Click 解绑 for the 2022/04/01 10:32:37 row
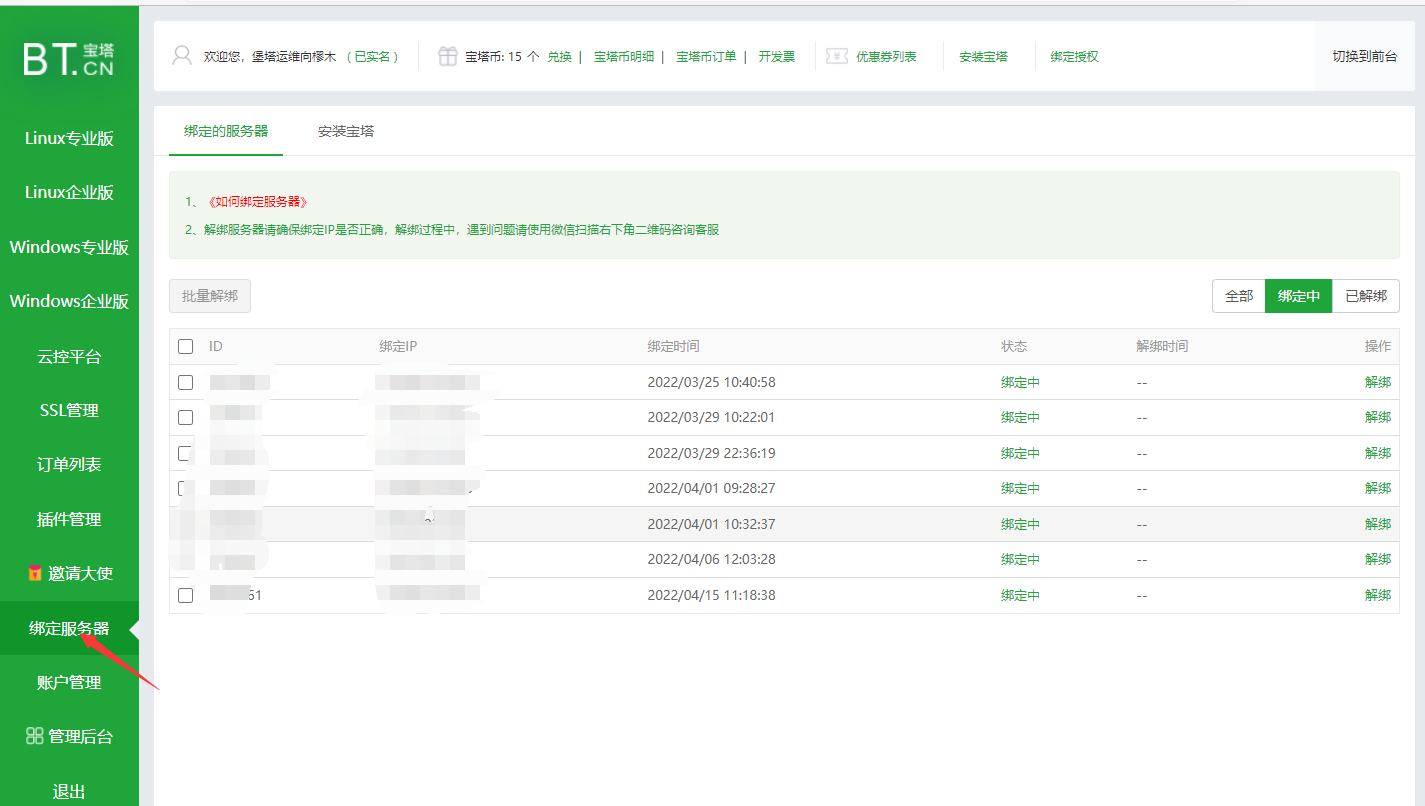Screen dimensions: 1425x806 (x=1378, y=524)
